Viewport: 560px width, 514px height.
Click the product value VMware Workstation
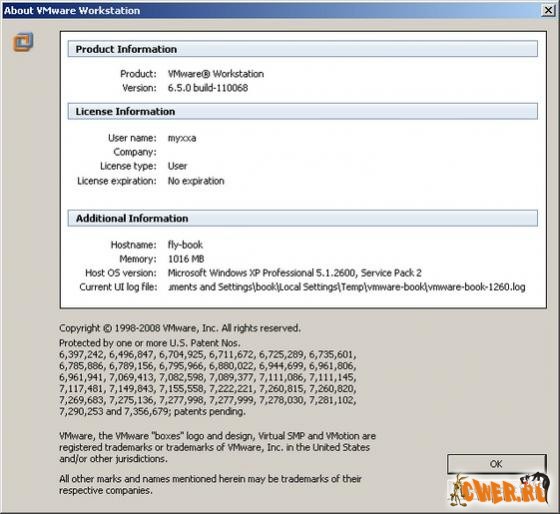[216, 74]
